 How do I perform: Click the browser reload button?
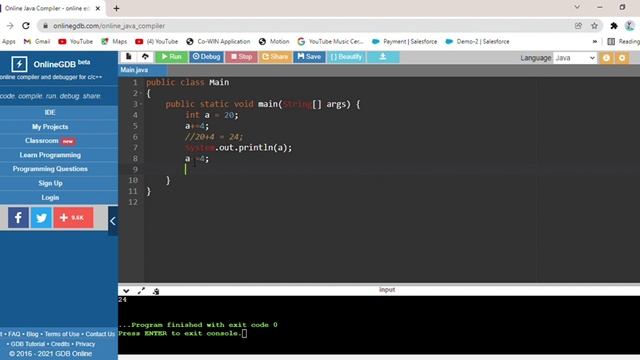[x=26, y=26]
